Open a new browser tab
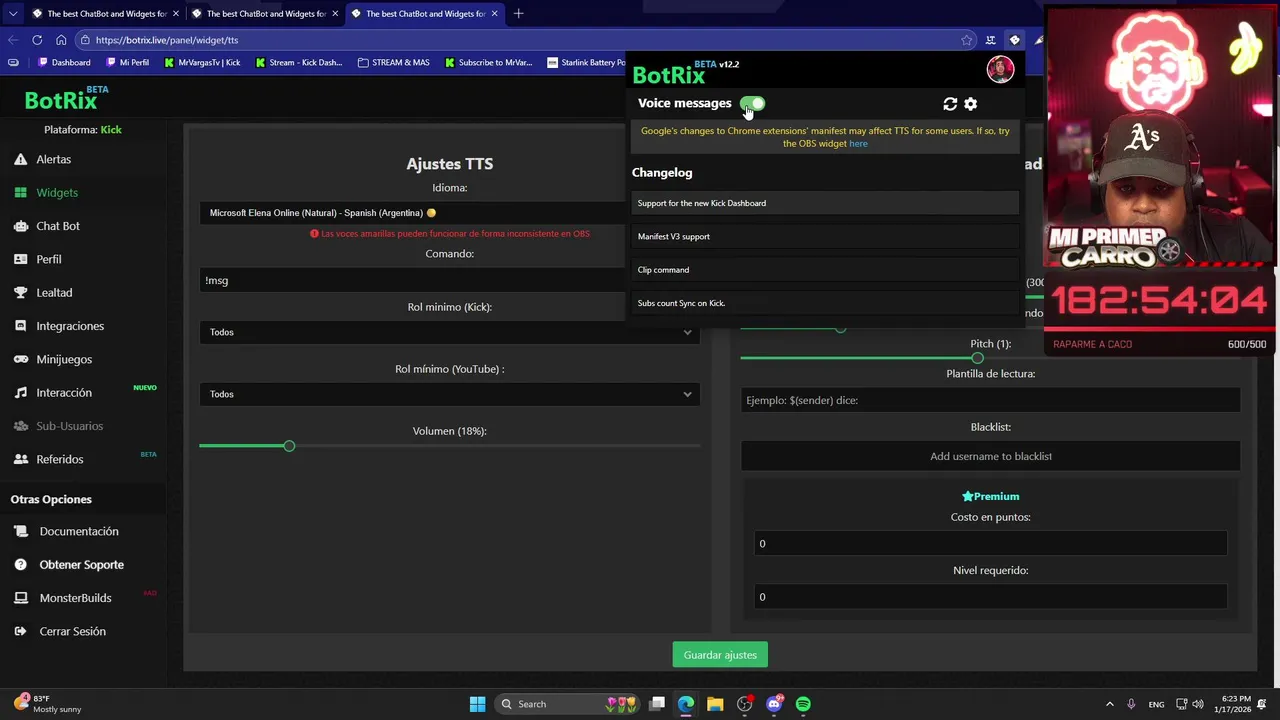This screenshot has height=720, width=1280. point(518,14)
